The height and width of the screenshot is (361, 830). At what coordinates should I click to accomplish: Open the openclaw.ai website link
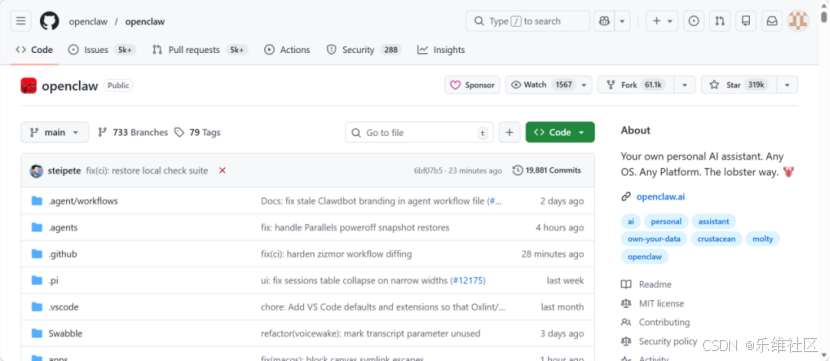pyautogui.click(x=661, y=197)
